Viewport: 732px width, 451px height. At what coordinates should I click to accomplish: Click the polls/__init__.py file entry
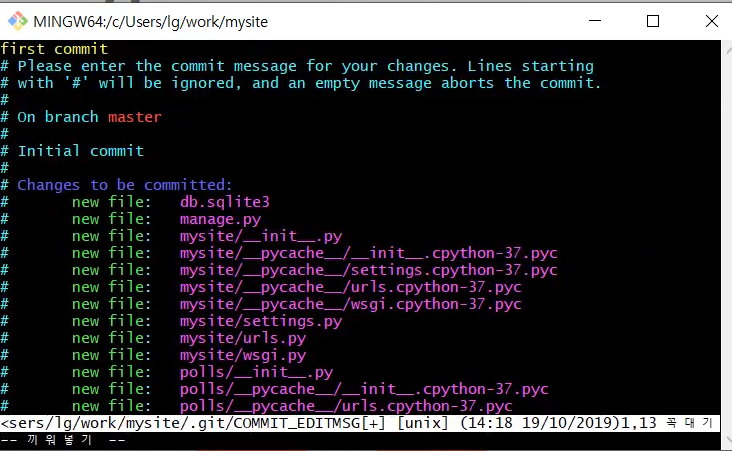pyautogui.click(x=256, y=372)
